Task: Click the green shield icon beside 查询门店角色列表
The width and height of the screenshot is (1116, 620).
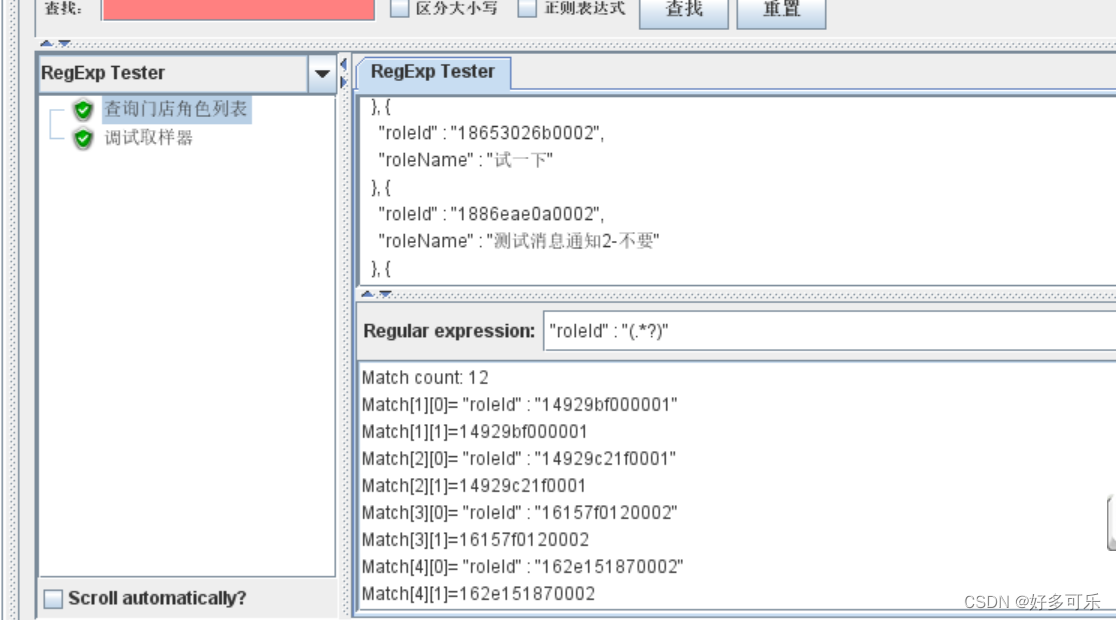Action: [x=83, y=110]
